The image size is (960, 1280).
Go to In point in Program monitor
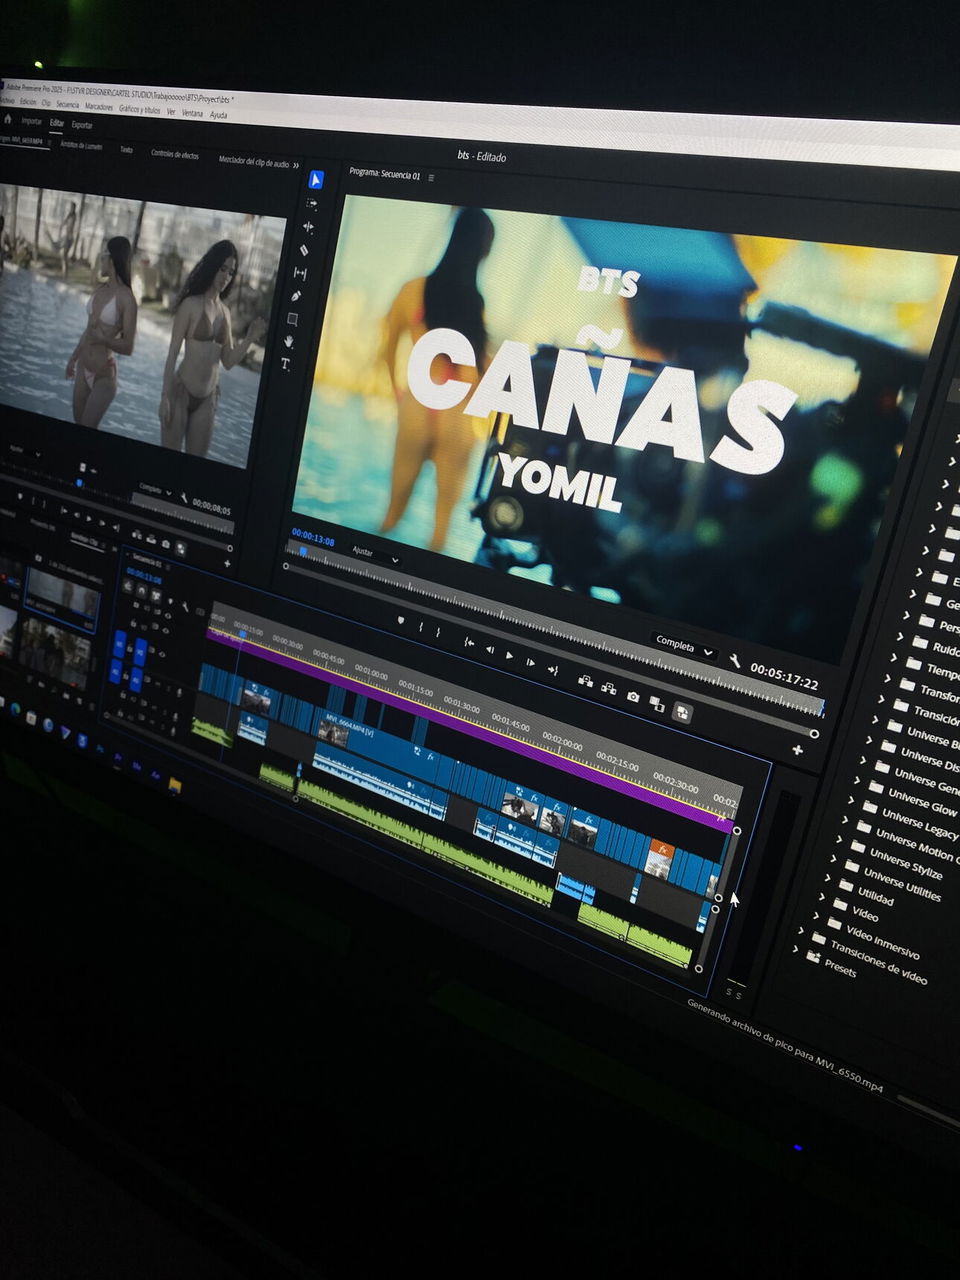(468, 642)
